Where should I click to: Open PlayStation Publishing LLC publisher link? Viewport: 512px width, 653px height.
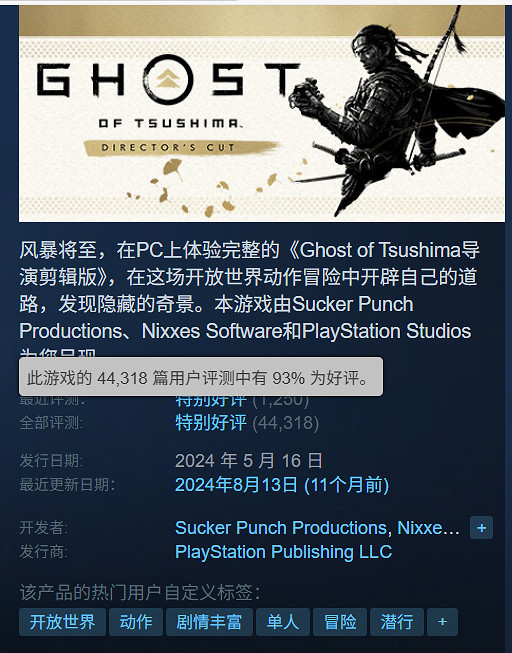pos(283,552)
